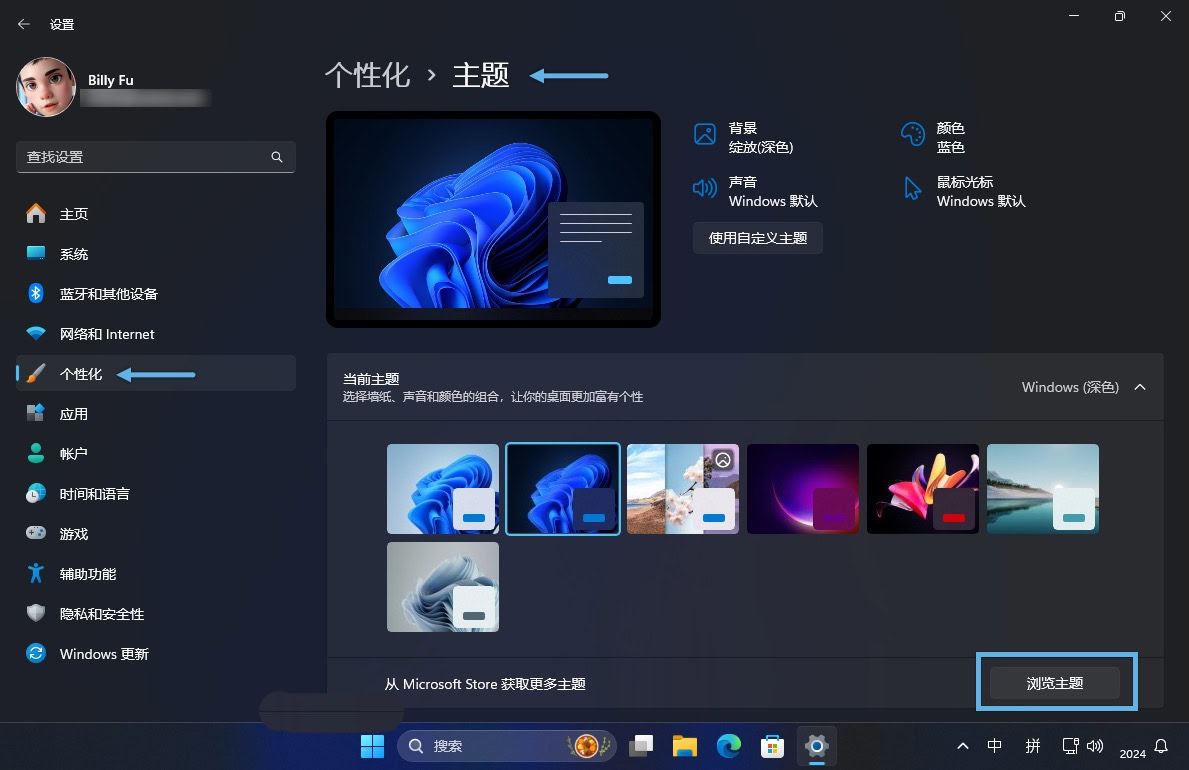Image resolution: width=1189 pixels, height=770 pixels.
Task: Launch Microsoft Edge from the taskbar
Action: point(729,745)
